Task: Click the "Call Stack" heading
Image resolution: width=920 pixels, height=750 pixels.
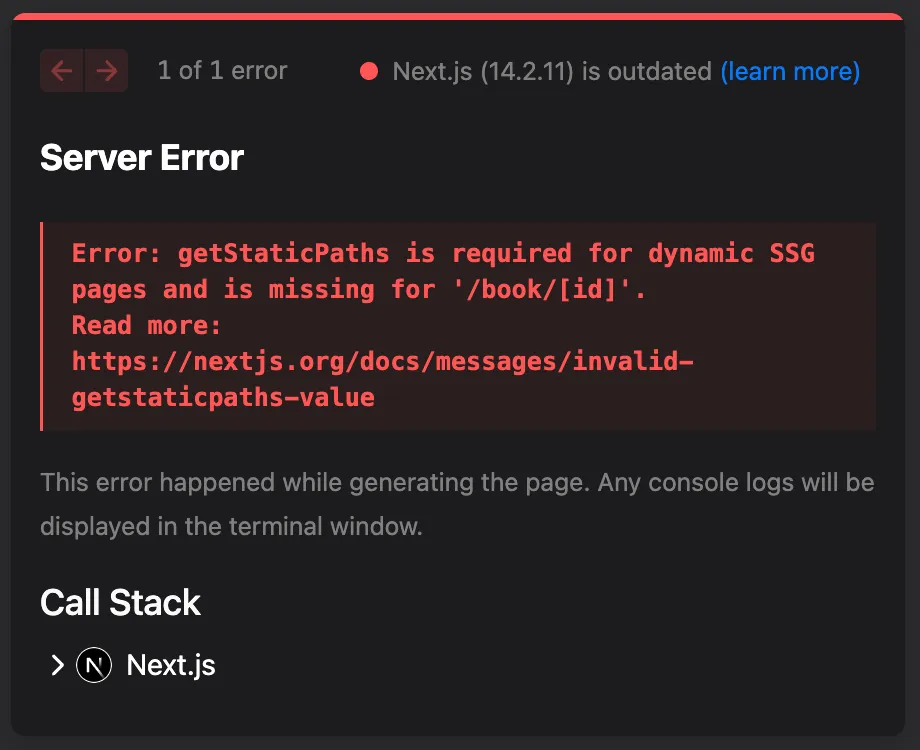Action: (120, 603)
